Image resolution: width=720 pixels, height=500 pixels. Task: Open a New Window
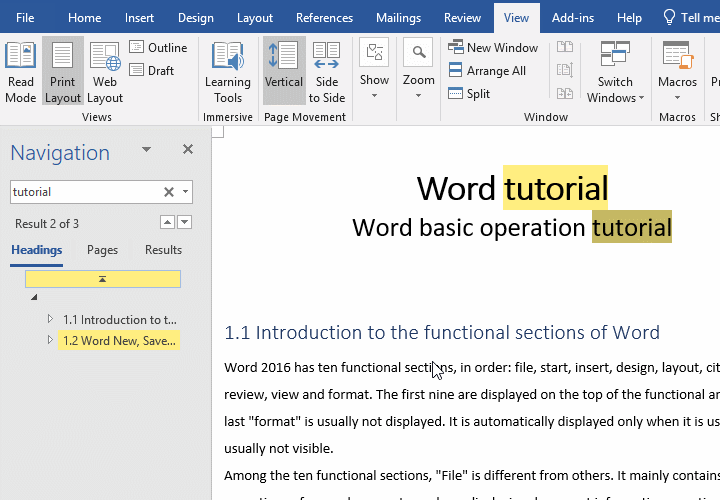pyautogui.click(x=493, y=47)
